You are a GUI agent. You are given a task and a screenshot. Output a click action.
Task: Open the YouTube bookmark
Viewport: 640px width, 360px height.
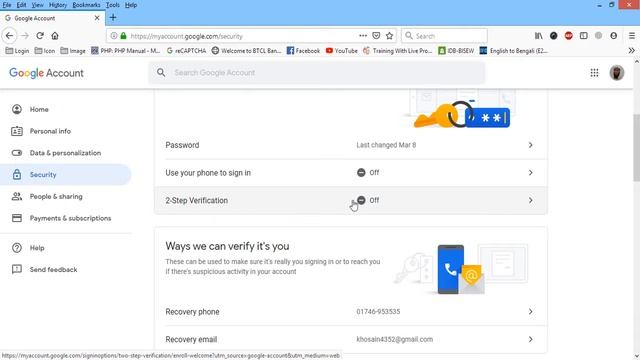coord(342,51)
